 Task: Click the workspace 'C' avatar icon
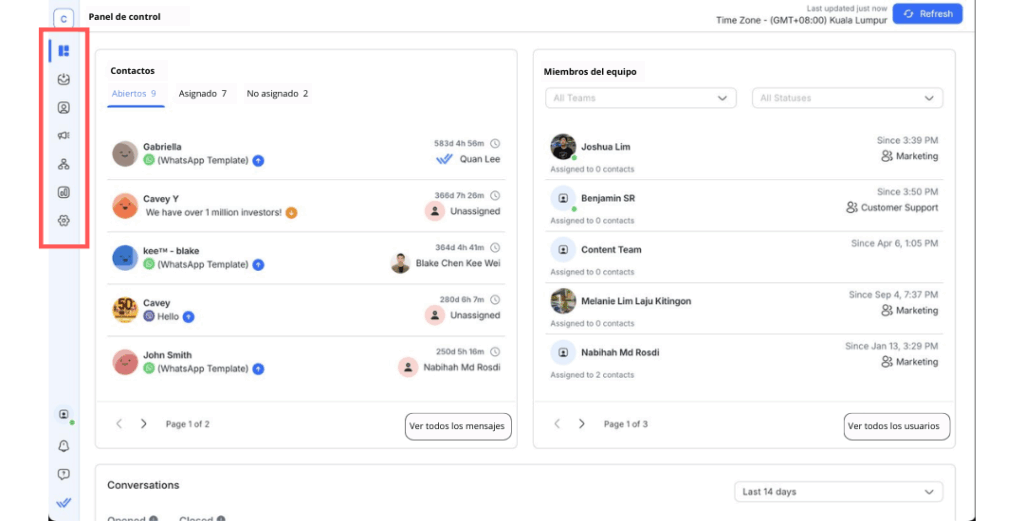point(63,18)
